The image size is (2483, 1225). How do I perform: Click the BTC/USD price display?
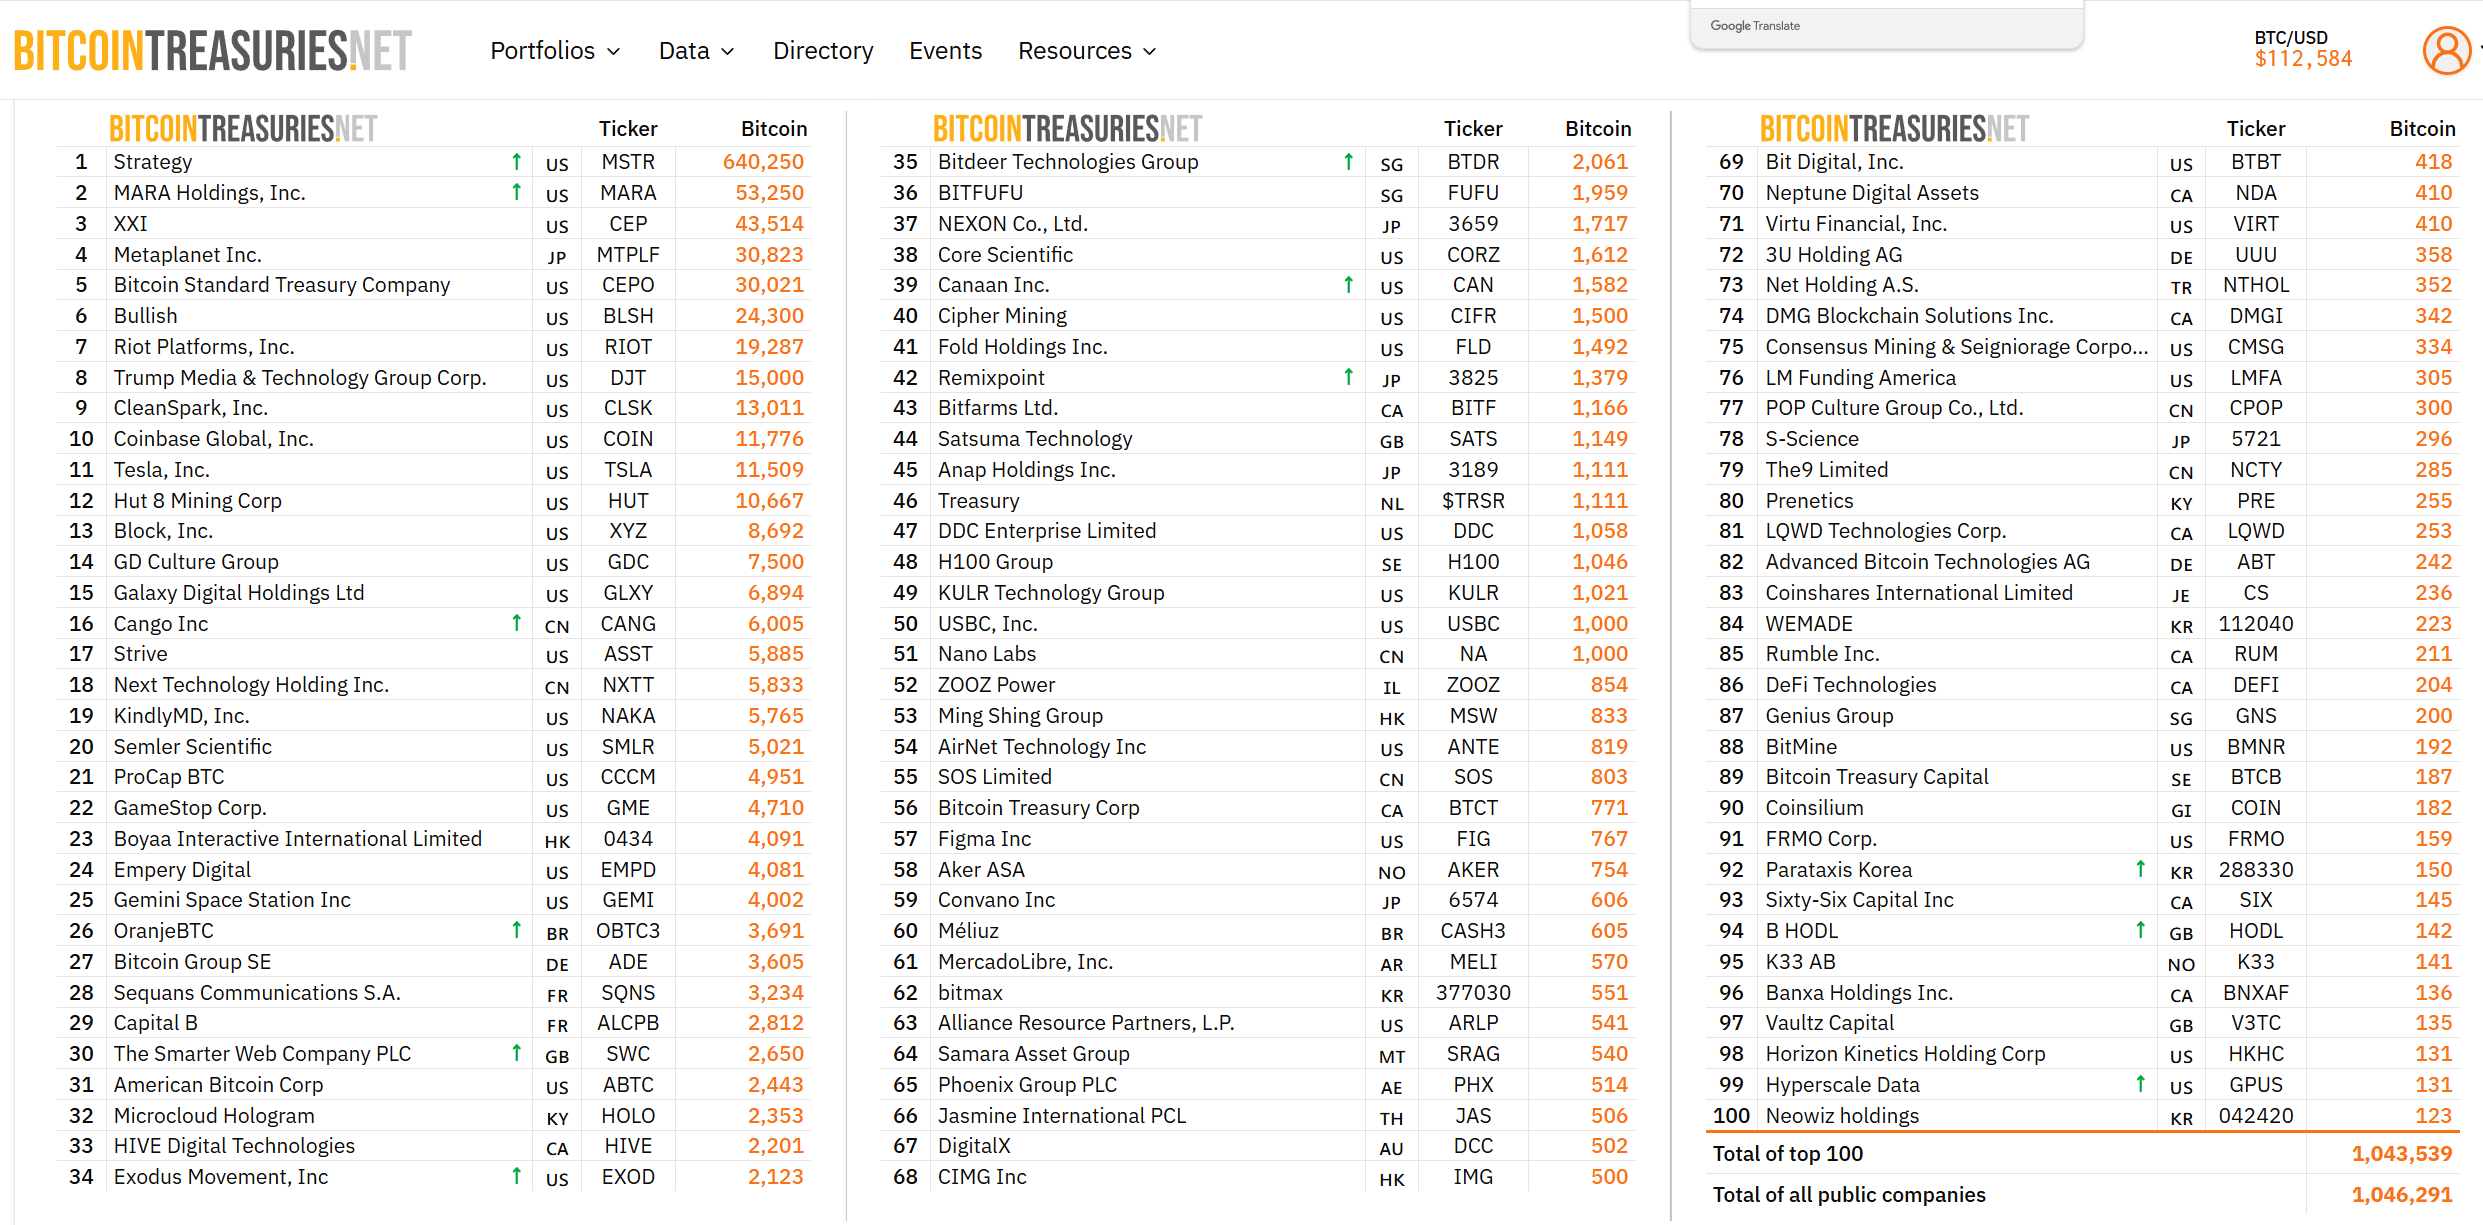2302,50
